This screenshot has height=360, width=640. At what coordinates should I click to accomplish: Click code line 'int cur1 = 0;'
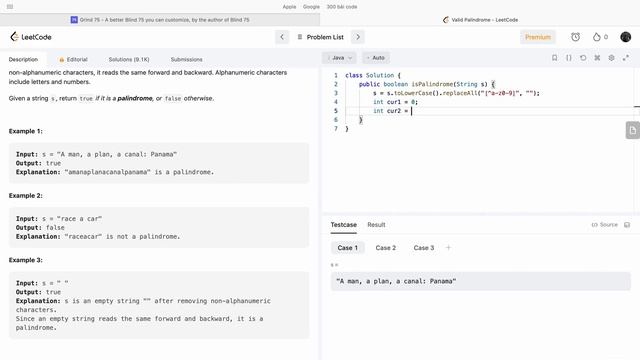396,102
